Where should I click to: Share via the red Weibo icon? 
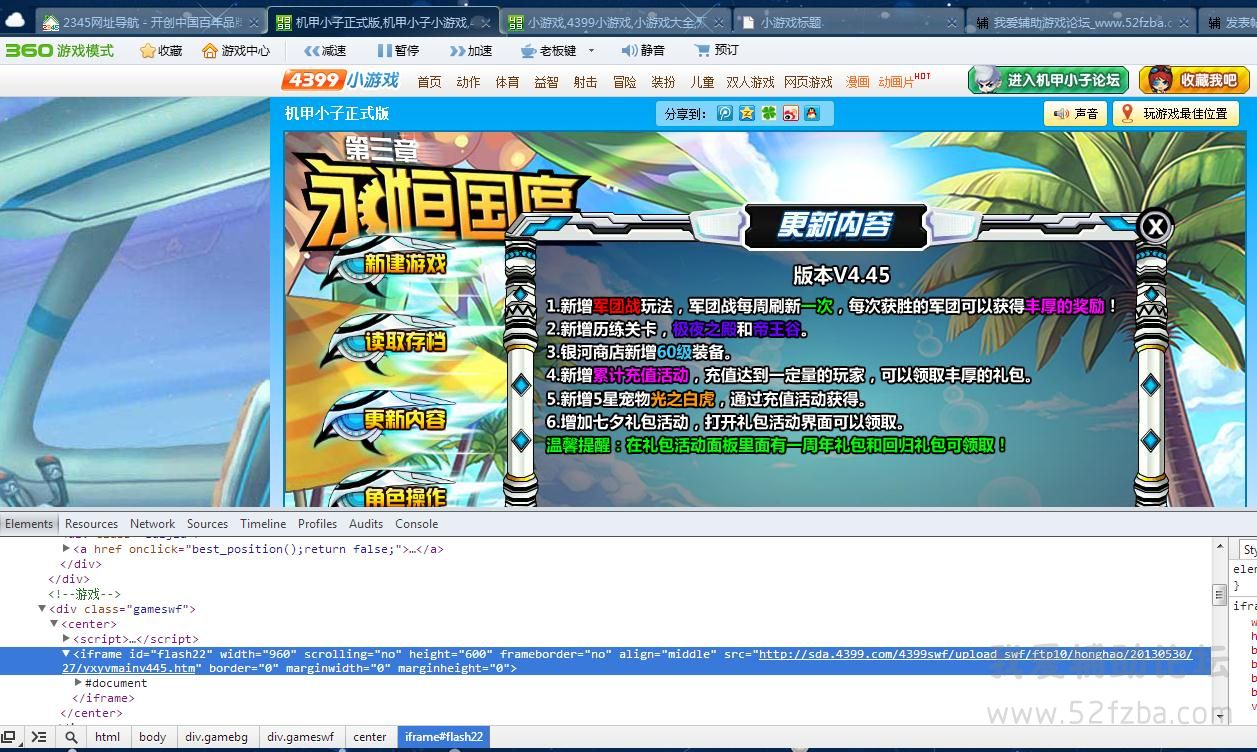coord(791,114)
